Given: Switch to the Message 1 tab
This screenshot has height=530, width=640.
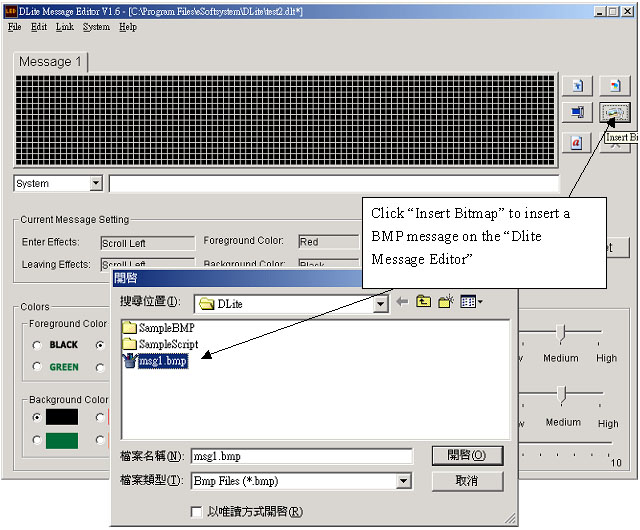Looking at the screenshot, I should (x=50, y=62).
